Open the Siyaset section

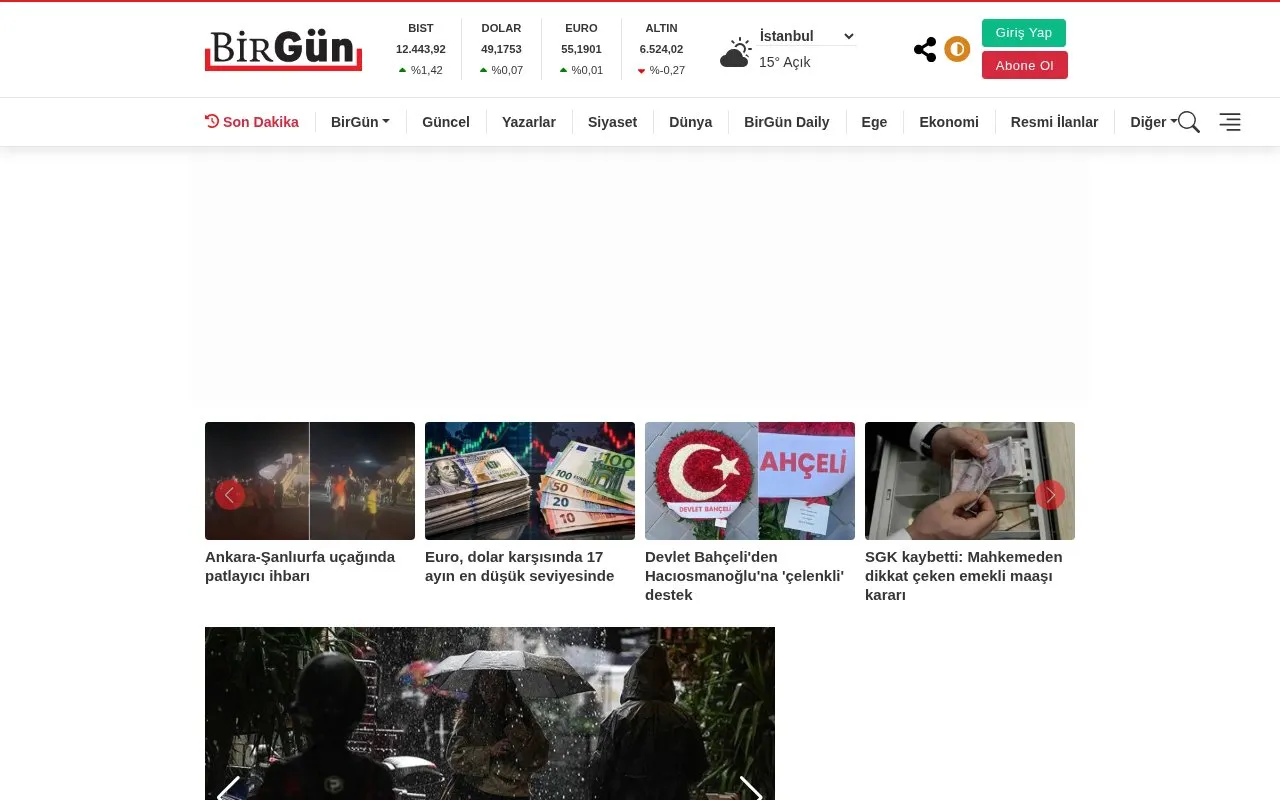click(612, 122)
